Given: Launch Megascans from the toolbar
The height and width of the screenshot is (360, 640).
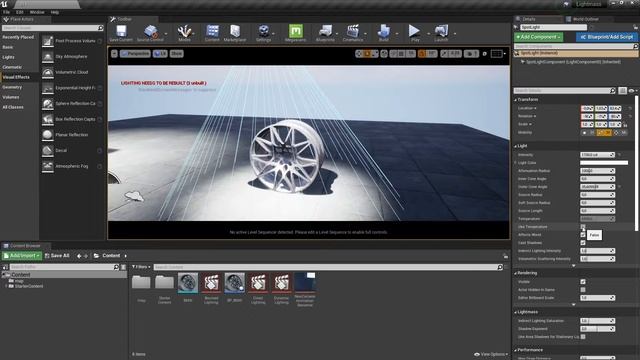Looking at the screenshot, I should (x=296, y=32).
